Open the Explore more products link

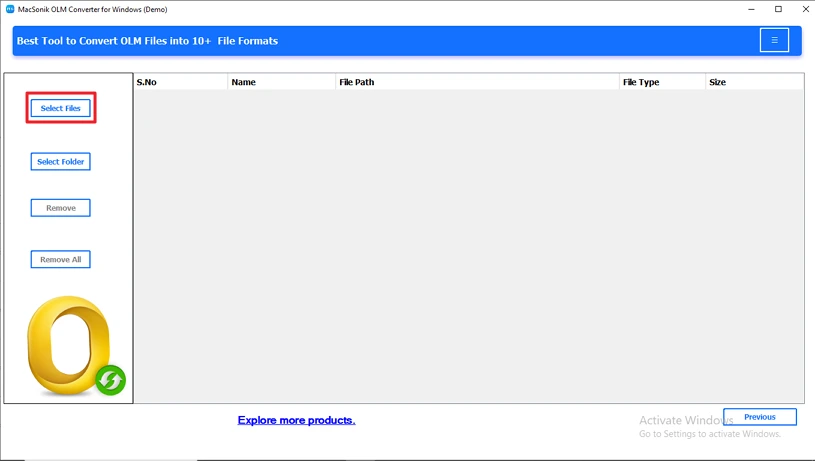coord(296,420)
